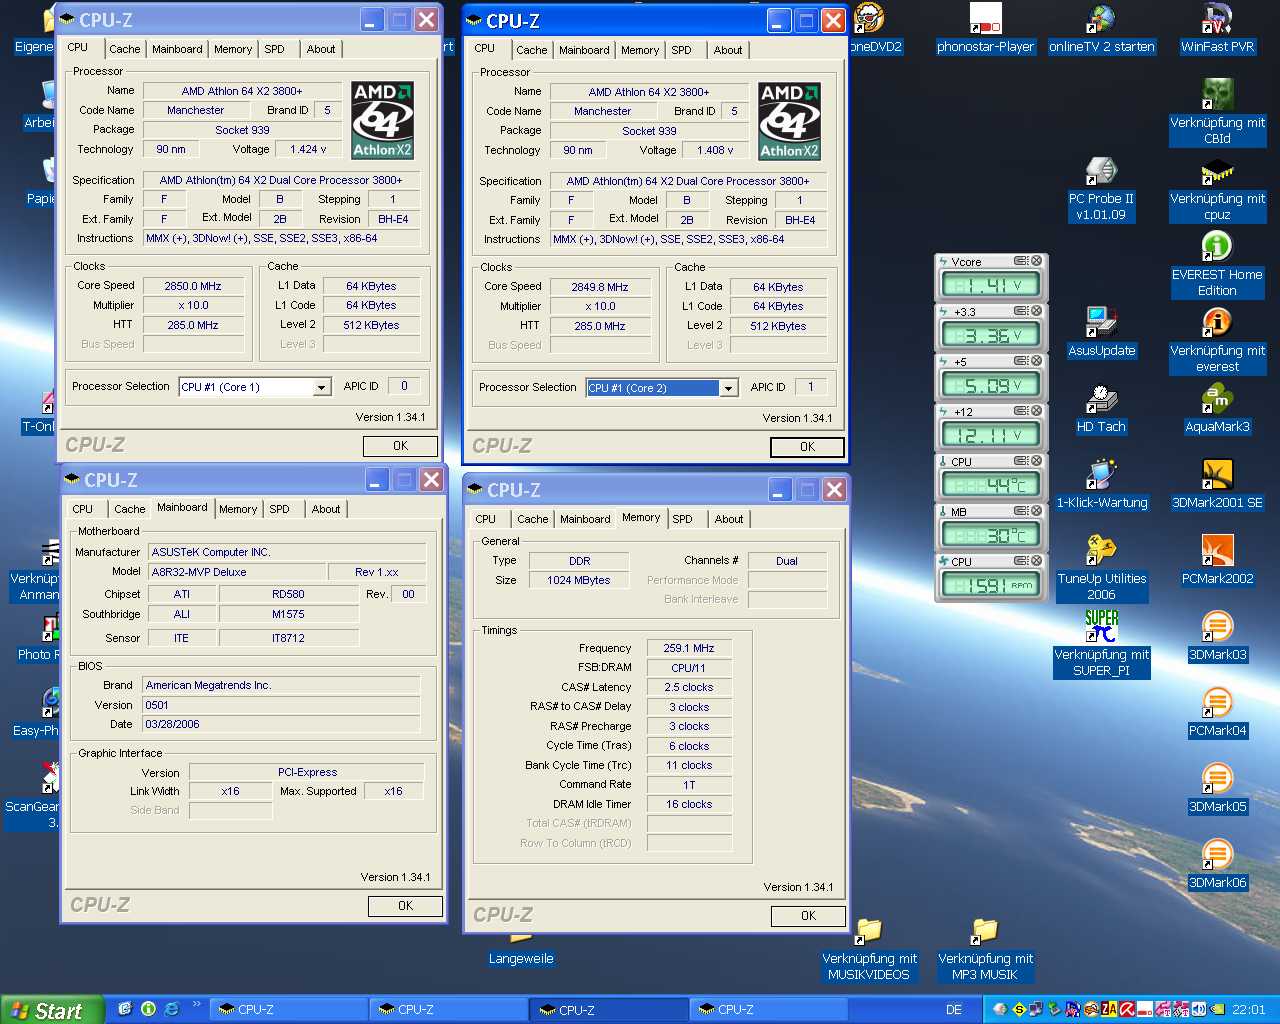The image size is (1280, 1024).
Task: Click the Core Speed 2850.0 MHz field
Action: click(x=193, y=286)
